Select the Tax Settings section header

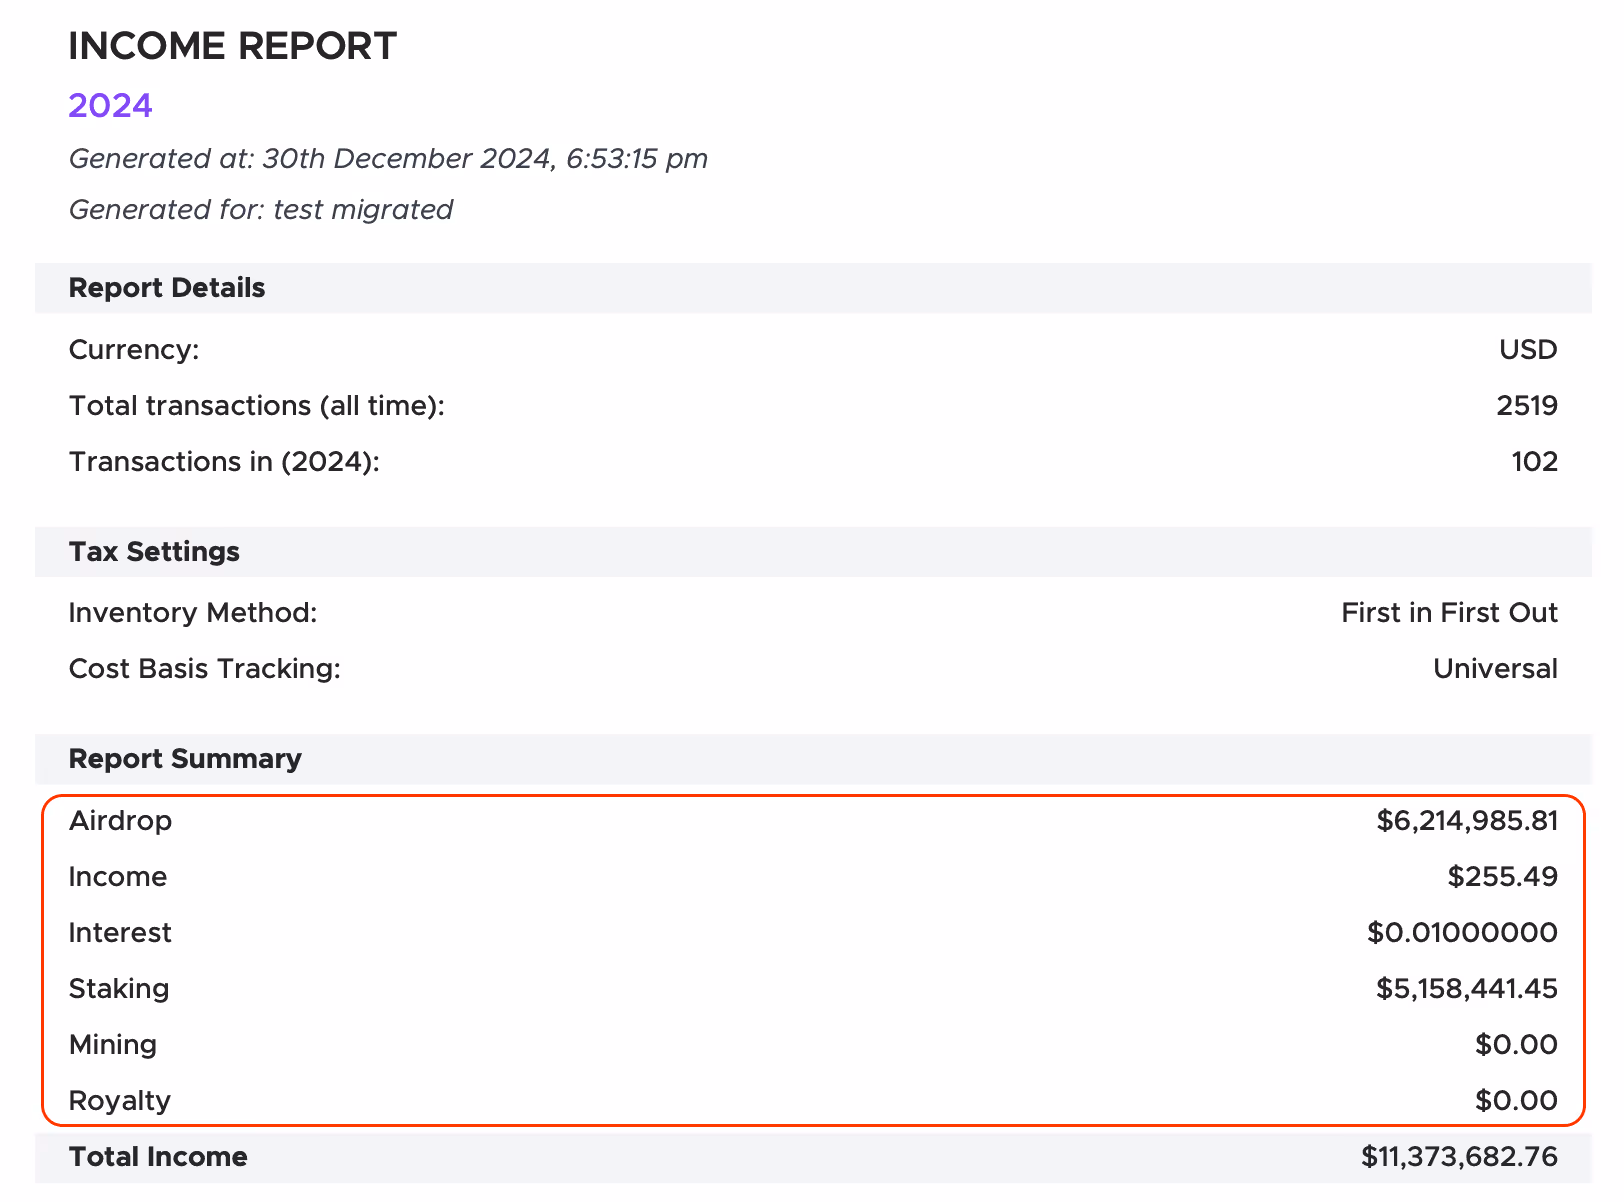[154, 552]
